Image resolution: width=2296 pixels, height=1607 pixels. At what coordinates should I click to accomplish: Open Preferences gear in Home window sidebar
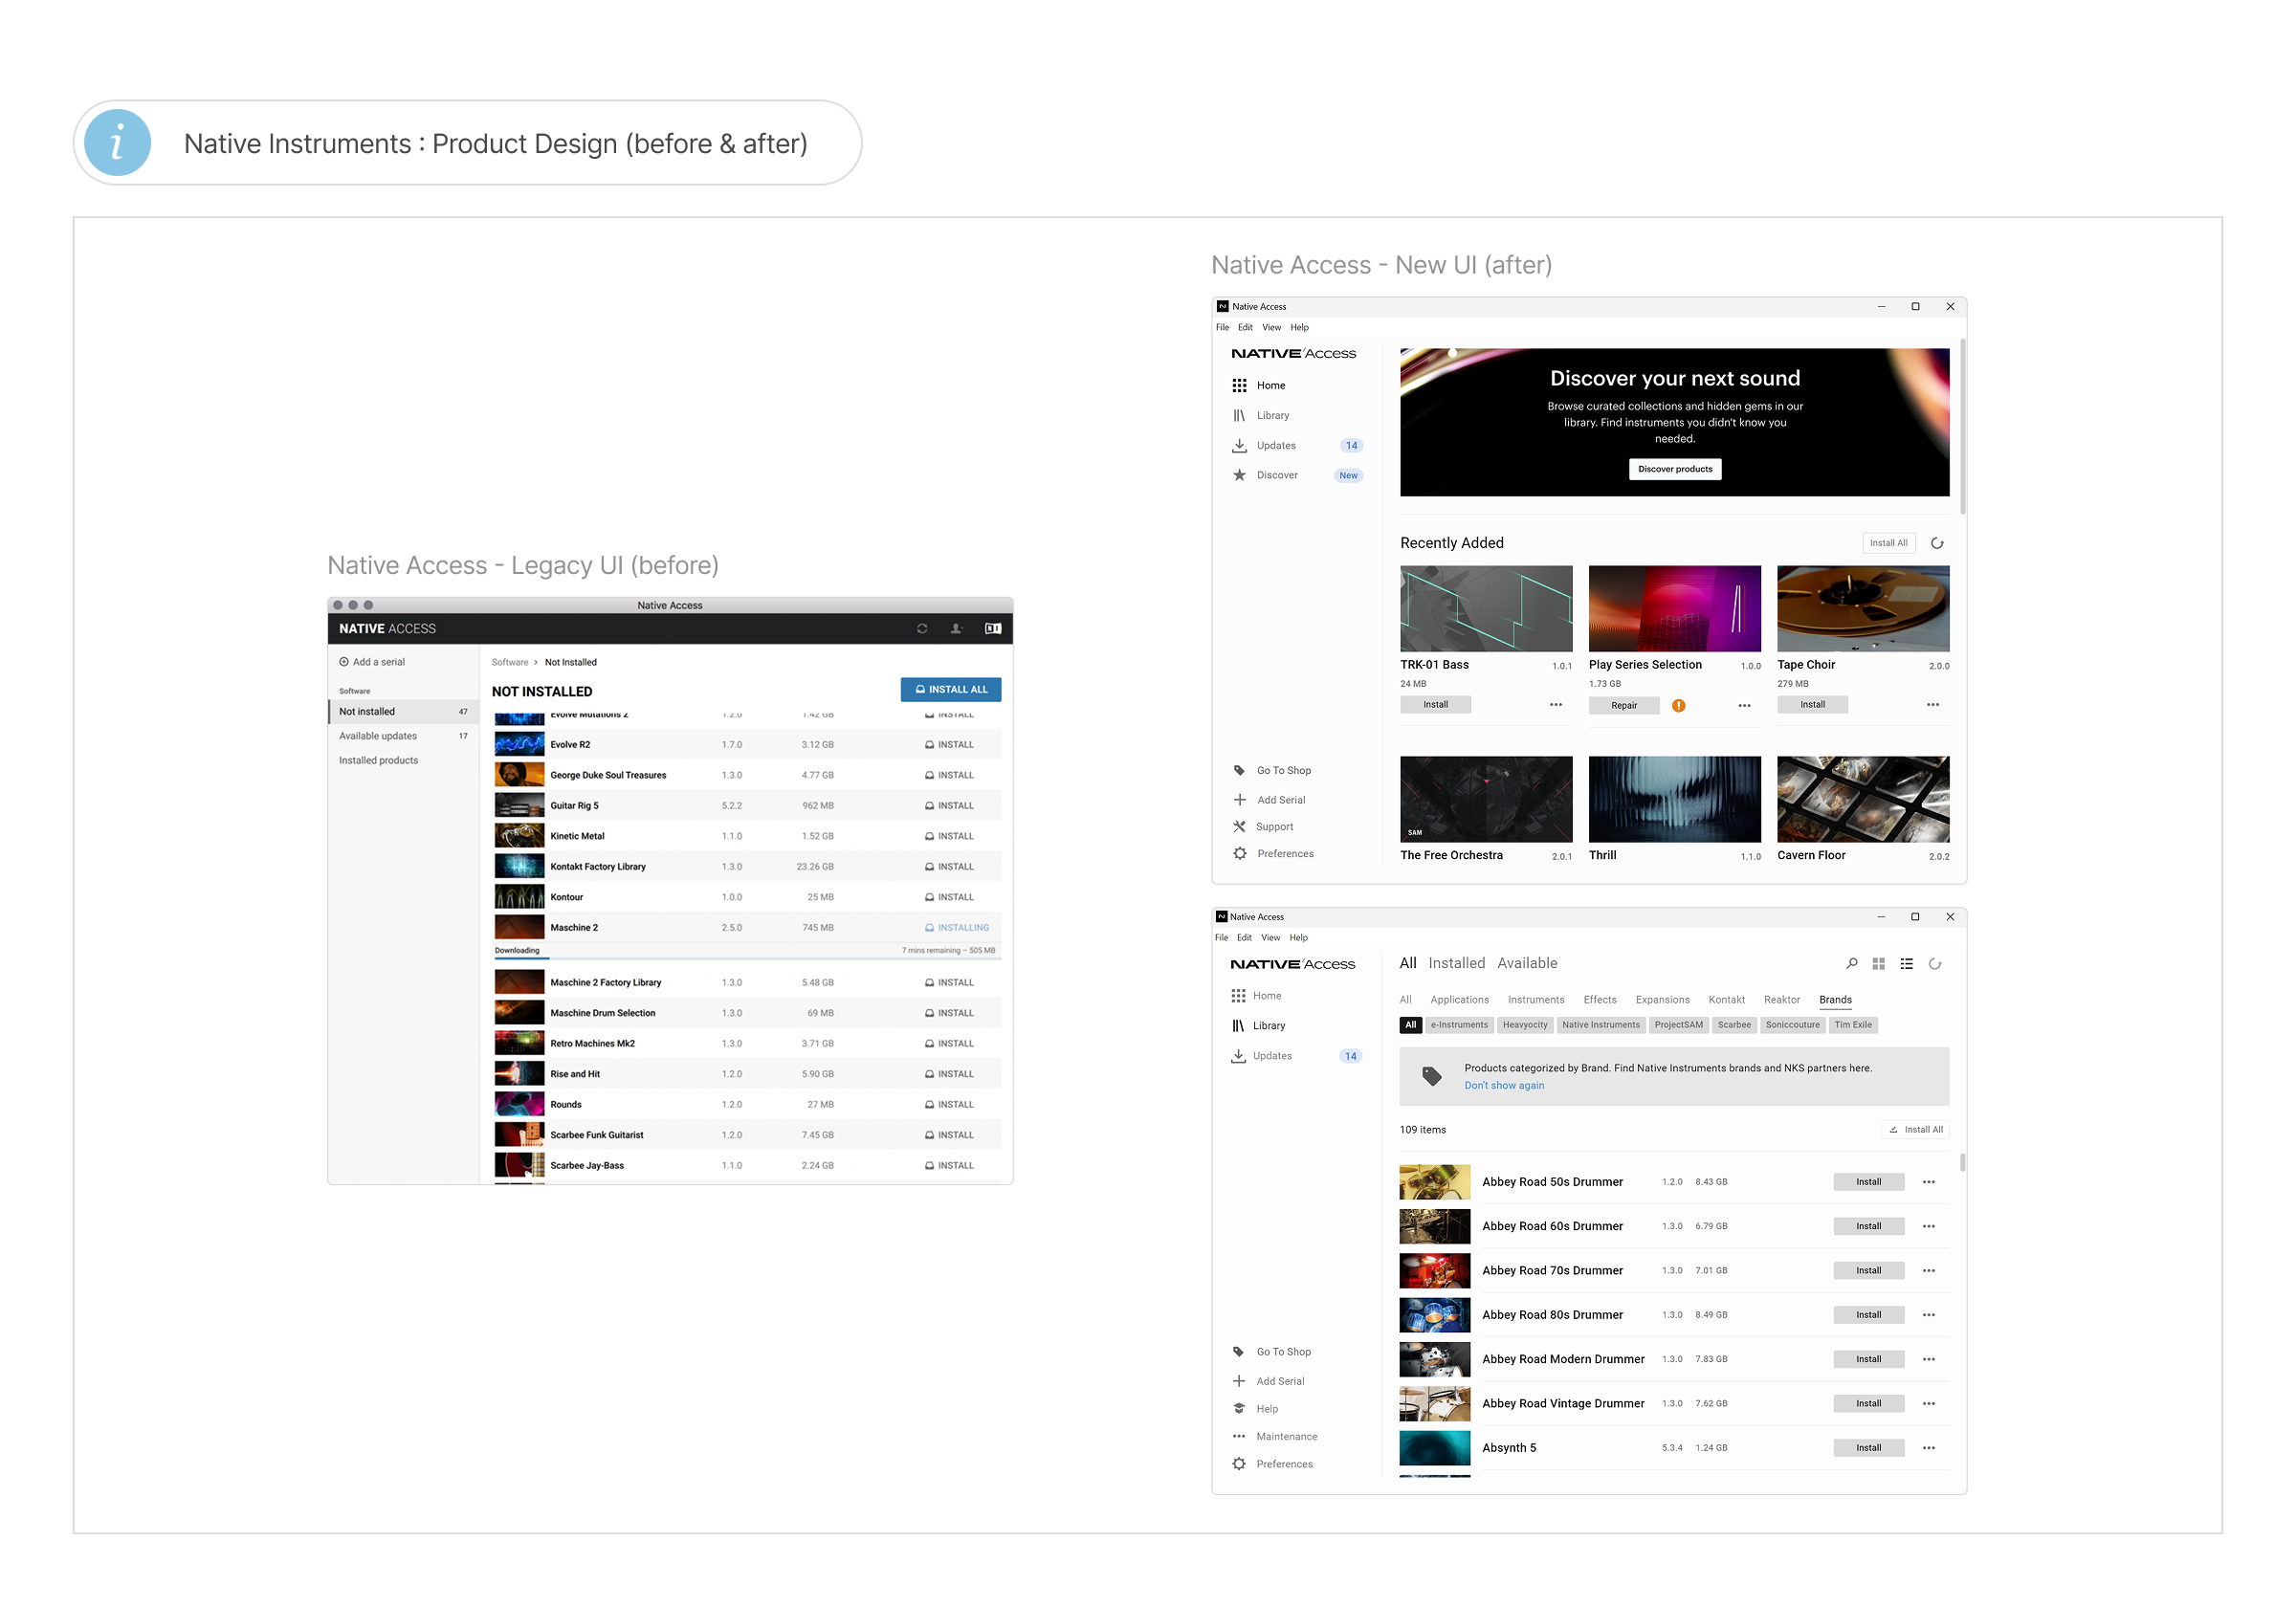(x=1240, y=853)
